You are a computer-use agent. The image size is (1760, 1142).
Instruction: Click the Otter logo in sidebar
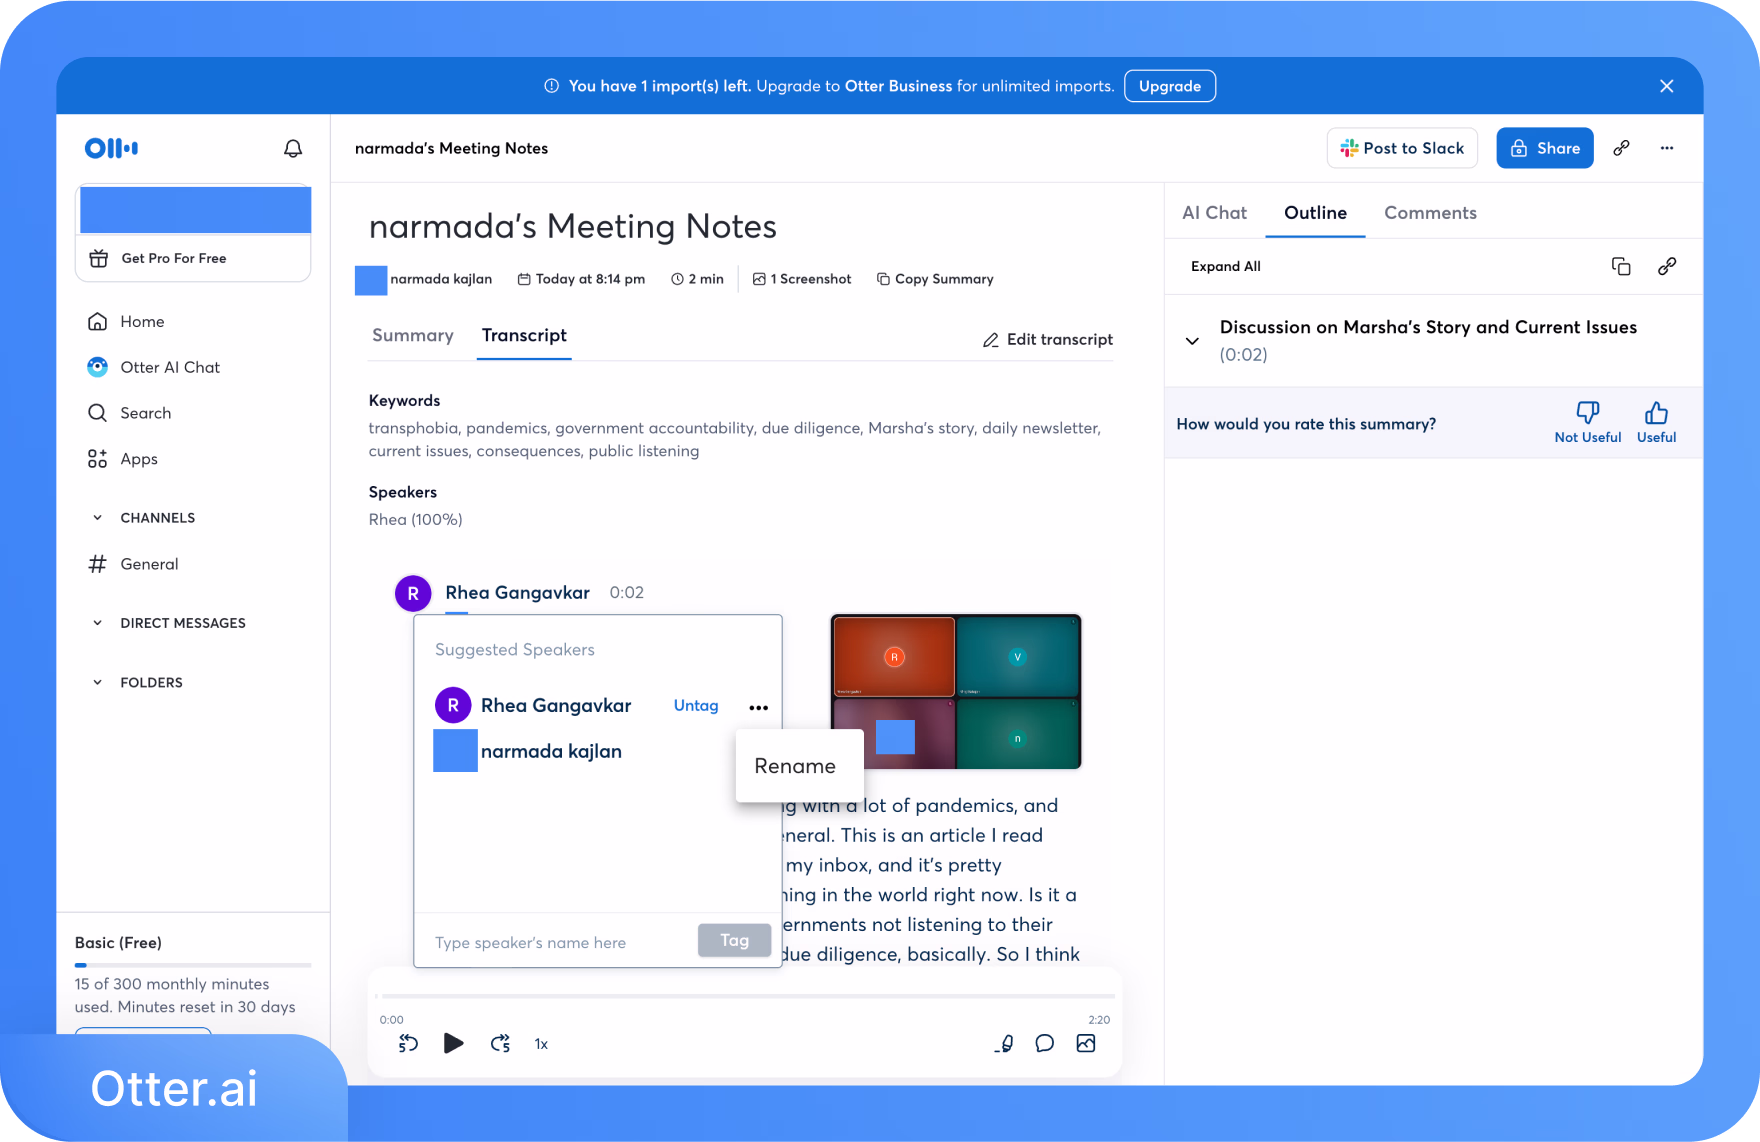(111, 148)
